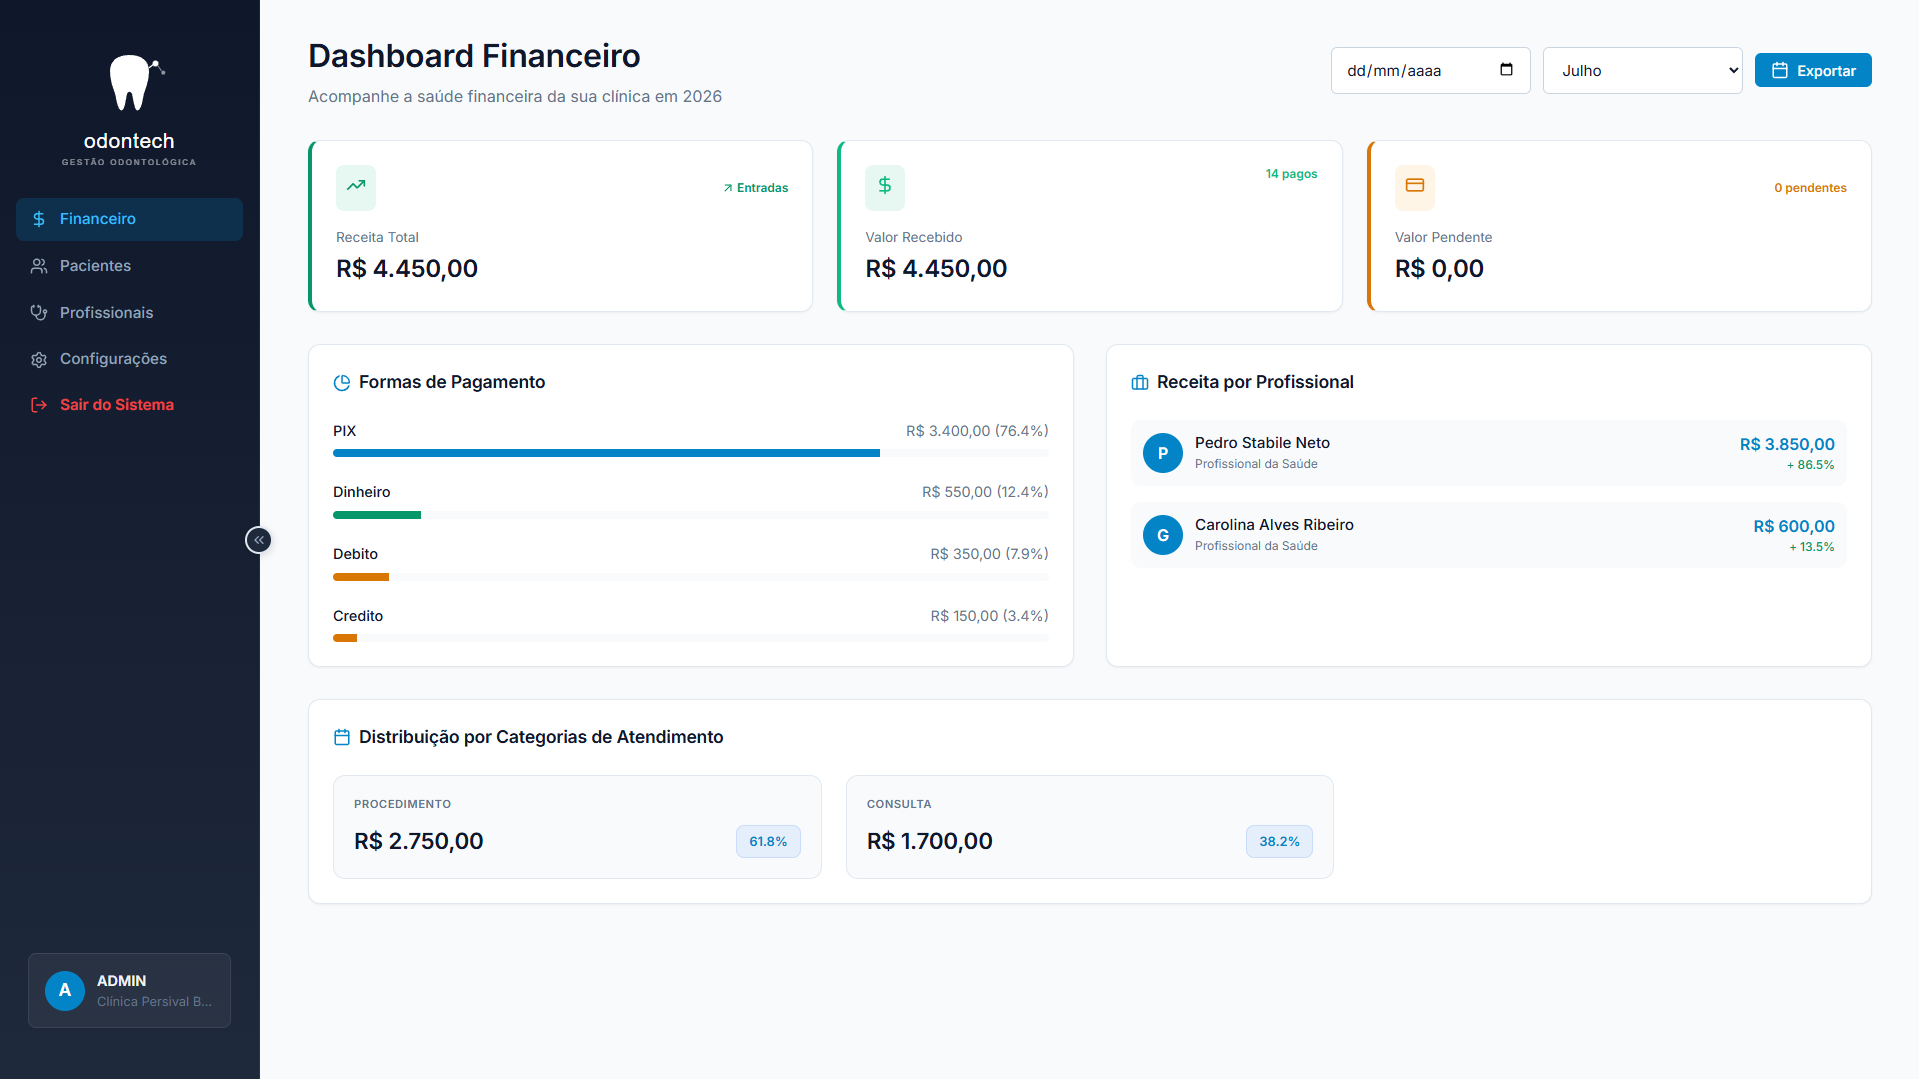Screen dimensions: 1919x1079
Task: Open the Valor Pendente card
Action: [x=1619, y=226]
